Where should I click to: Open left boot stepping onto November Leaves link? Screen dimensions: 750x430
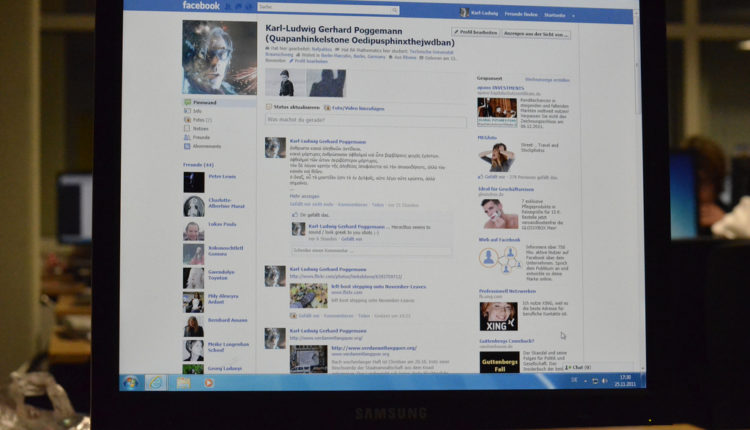tap(378, 287)
